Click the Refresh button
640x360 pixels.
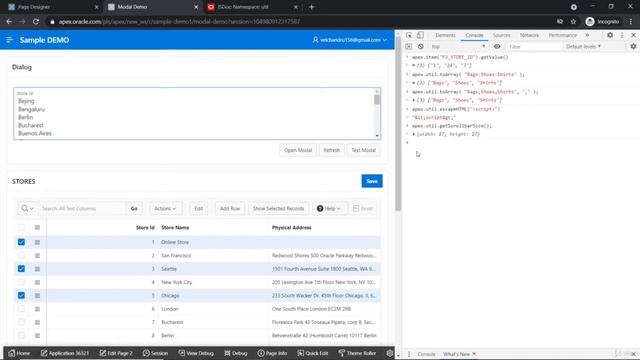tap(331, 150)
